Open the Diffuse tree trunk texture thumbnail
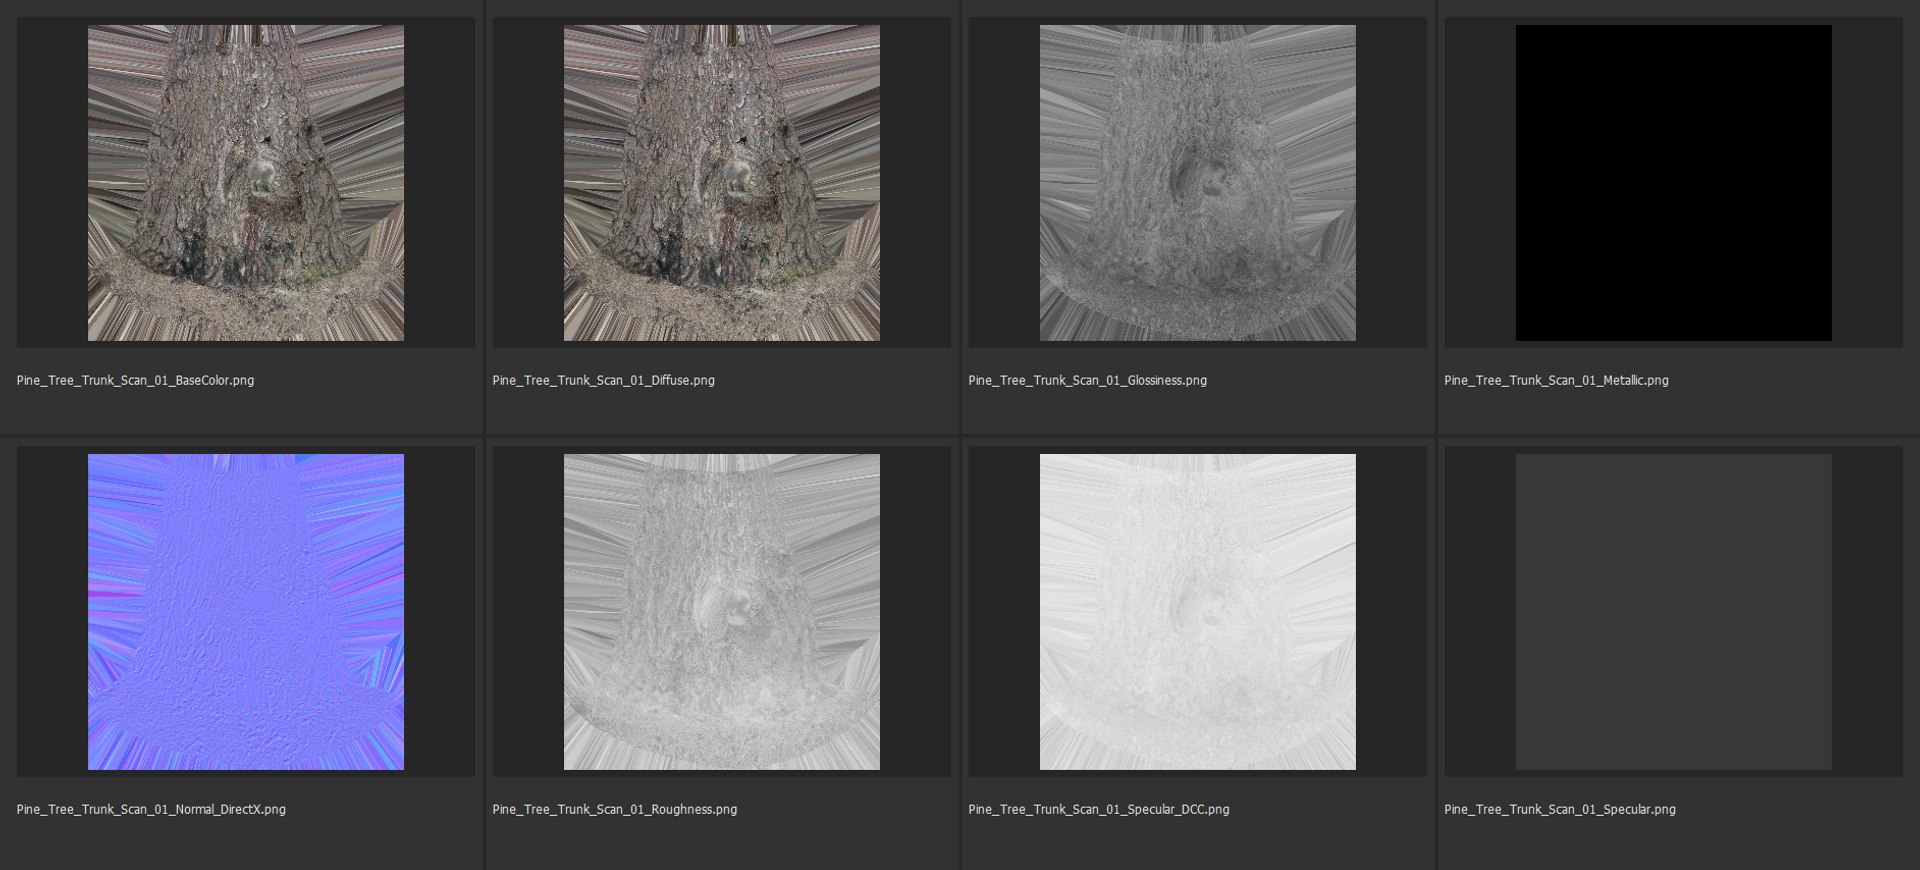The height and width of the screenshot is (870, 1920). (722, 183)
